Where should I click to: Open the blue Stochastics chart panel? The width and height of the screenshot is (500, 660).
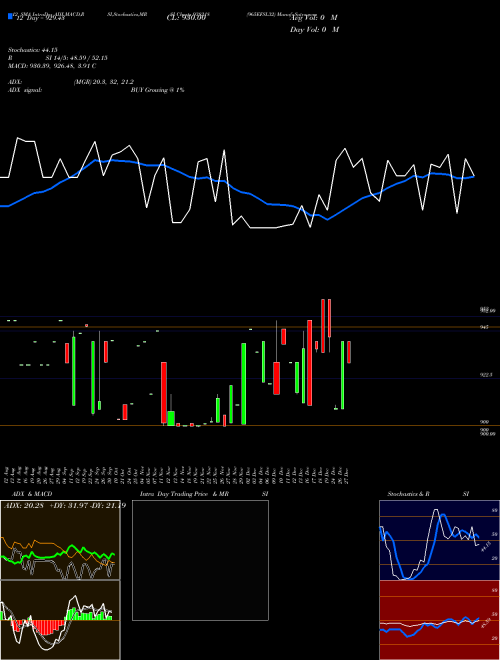(439, 540)
